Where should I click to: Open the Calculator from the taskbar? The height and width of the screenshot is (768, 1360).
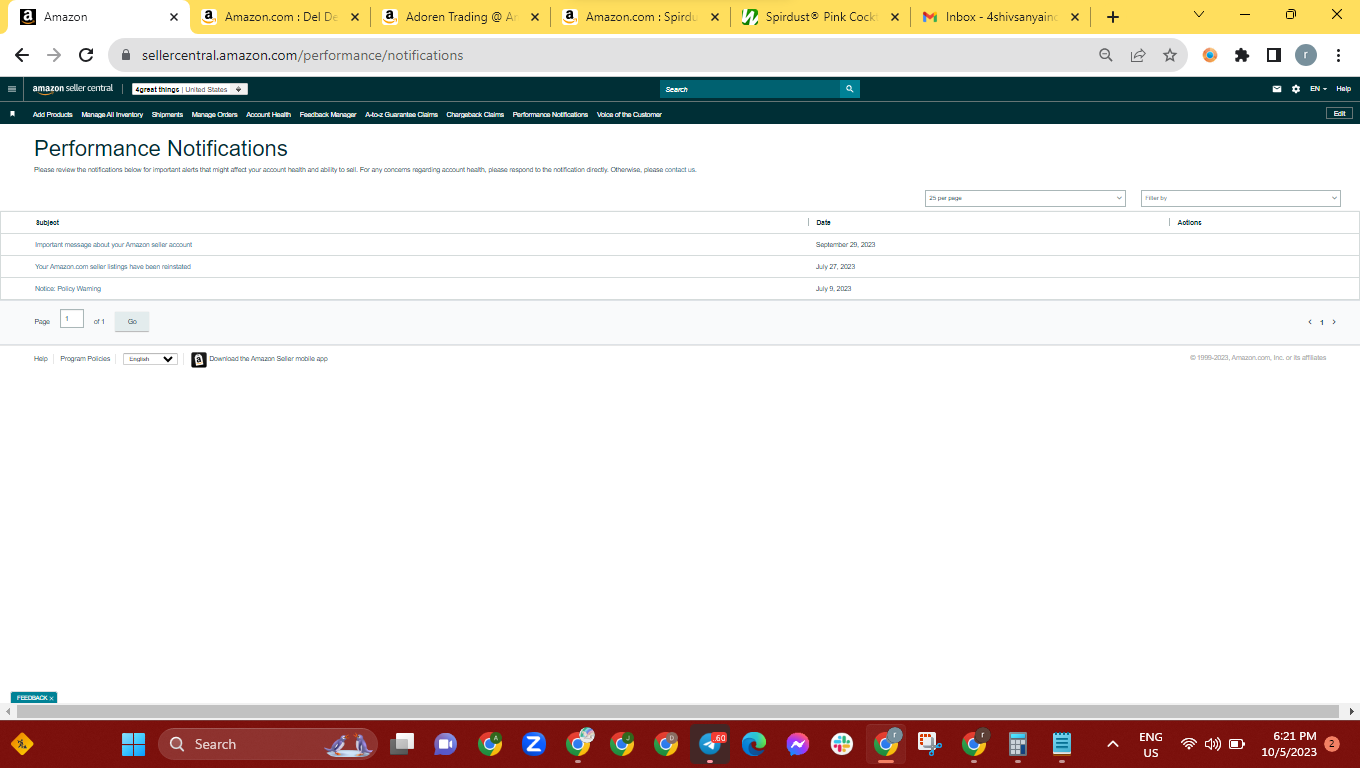point(1018,744)
